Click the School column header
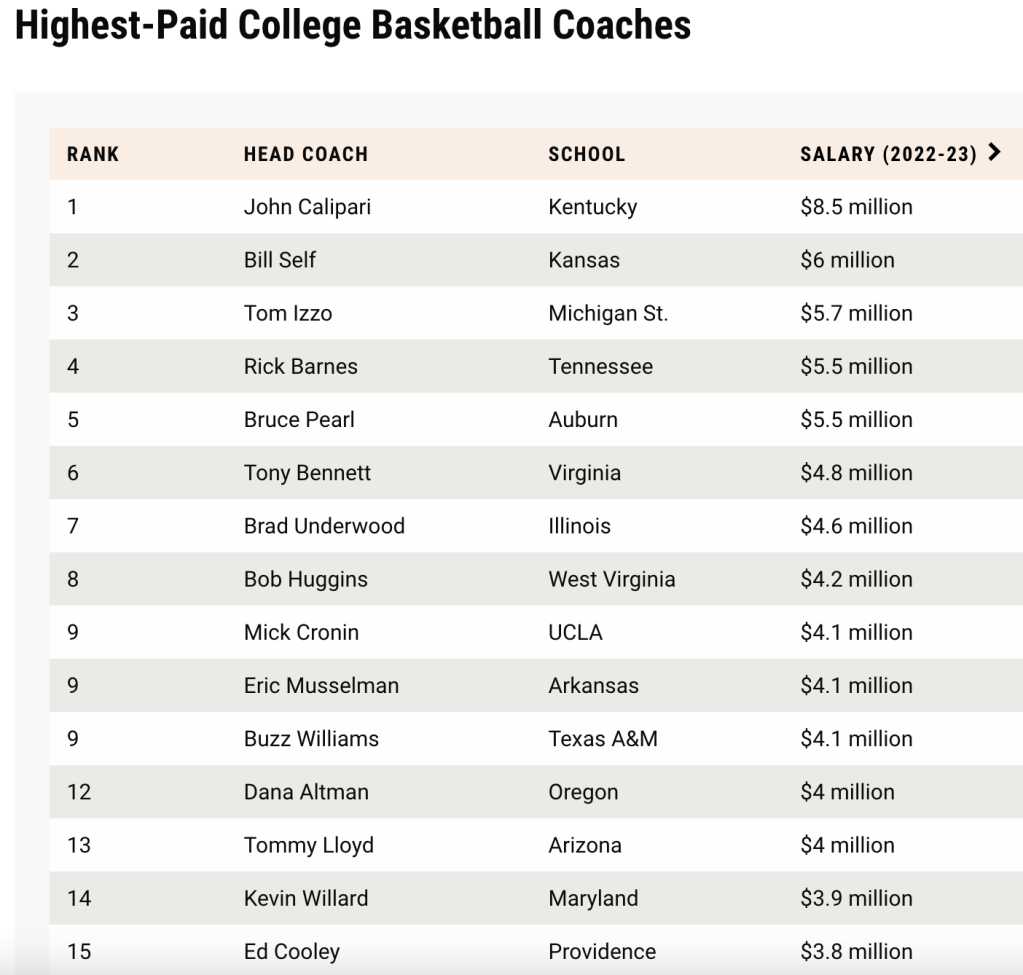This screenshot has height=975, width=1023. [x=587, y=154]
